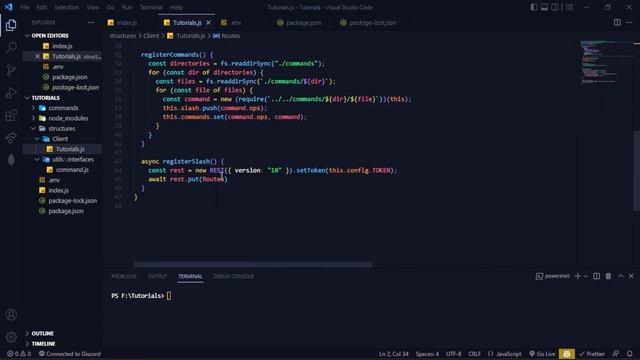Click Spaces: 4 indentation setting
Image resolution: width=640 pixels, height=360 pixels.
pos(427,354)
